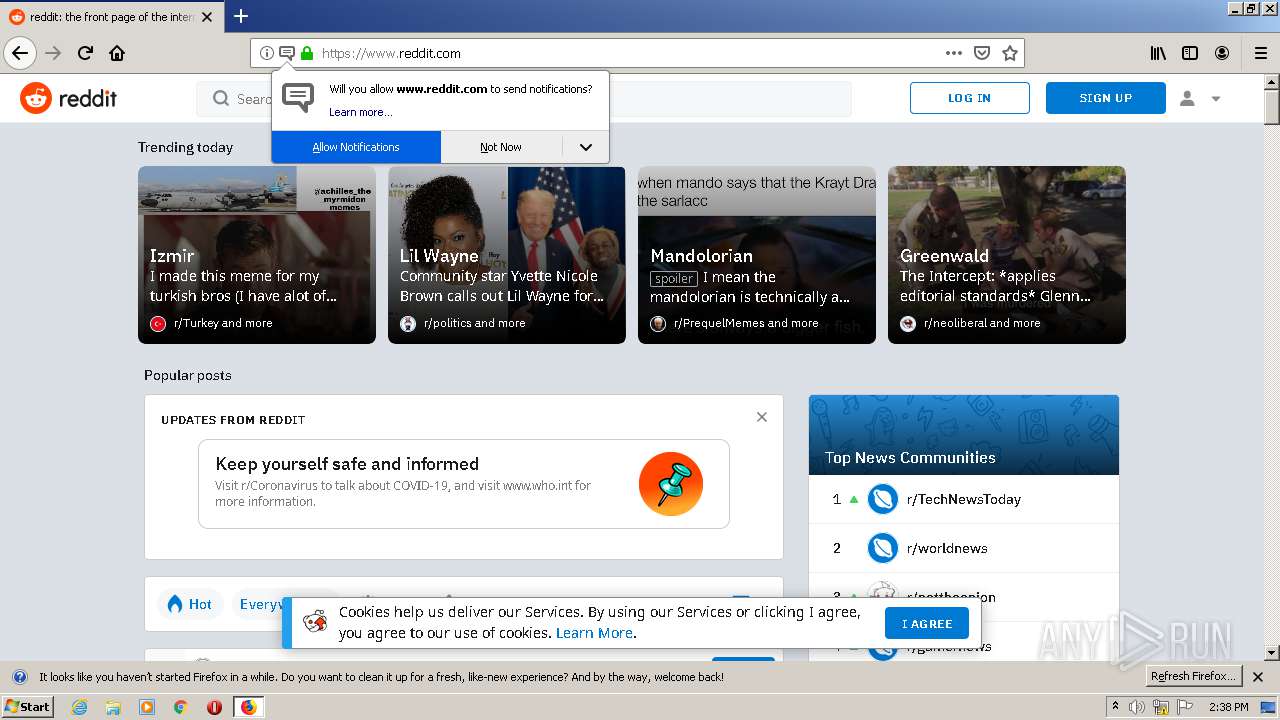1280x720 pixels.
Task: Launch Chrome from taskbar
Action: [180, 707]
